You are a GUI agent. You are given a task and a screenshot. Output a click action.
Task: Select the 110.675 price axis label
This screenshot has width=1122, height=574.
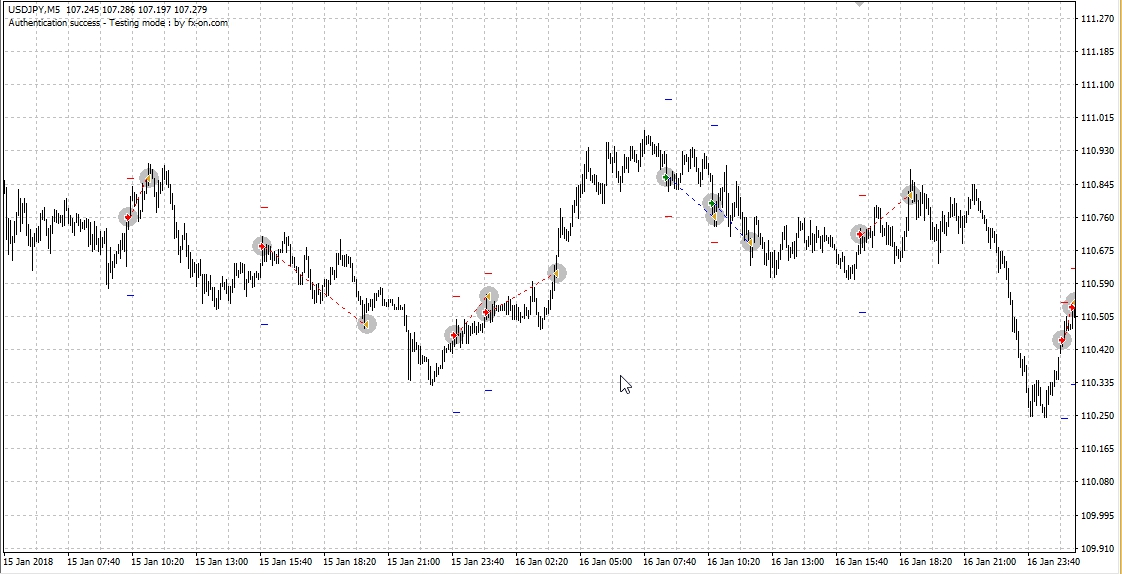[1098, 250]
